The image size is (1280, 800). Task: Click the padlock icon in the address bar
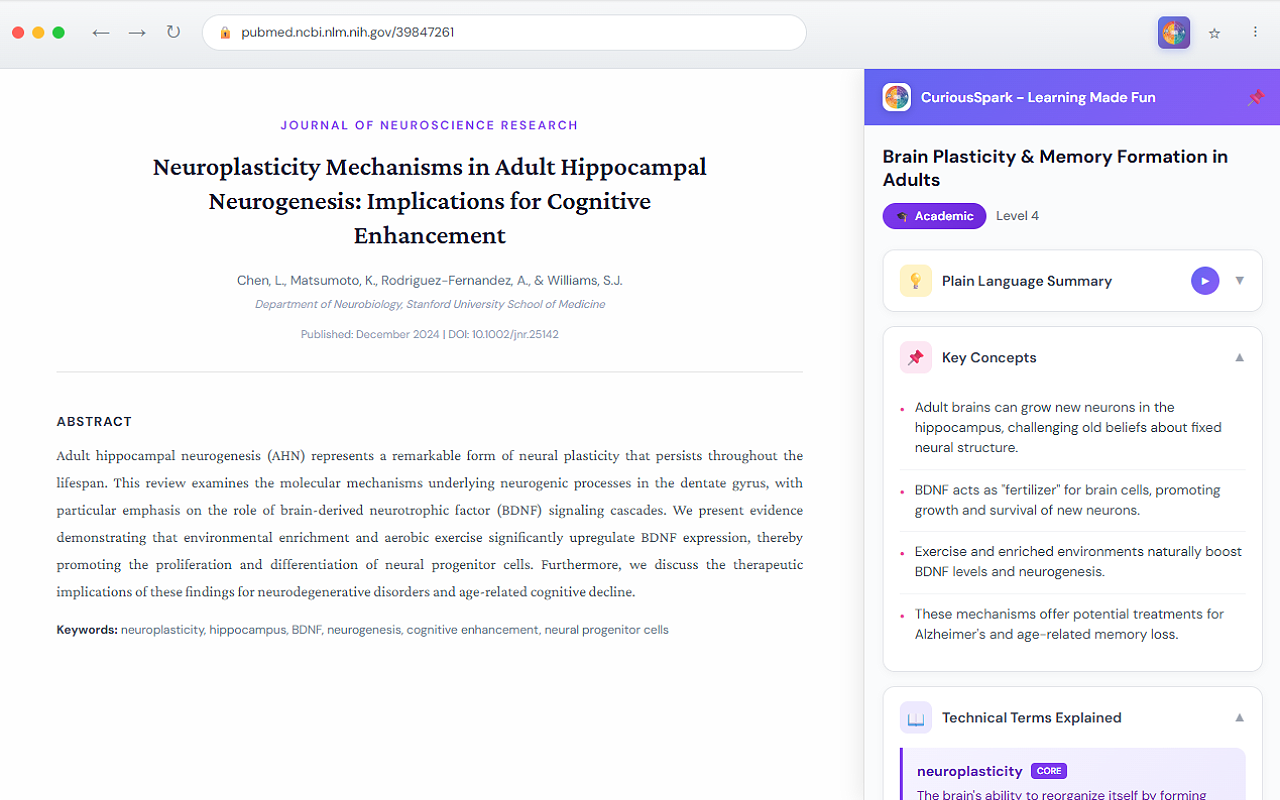click(x=224, y=32)
